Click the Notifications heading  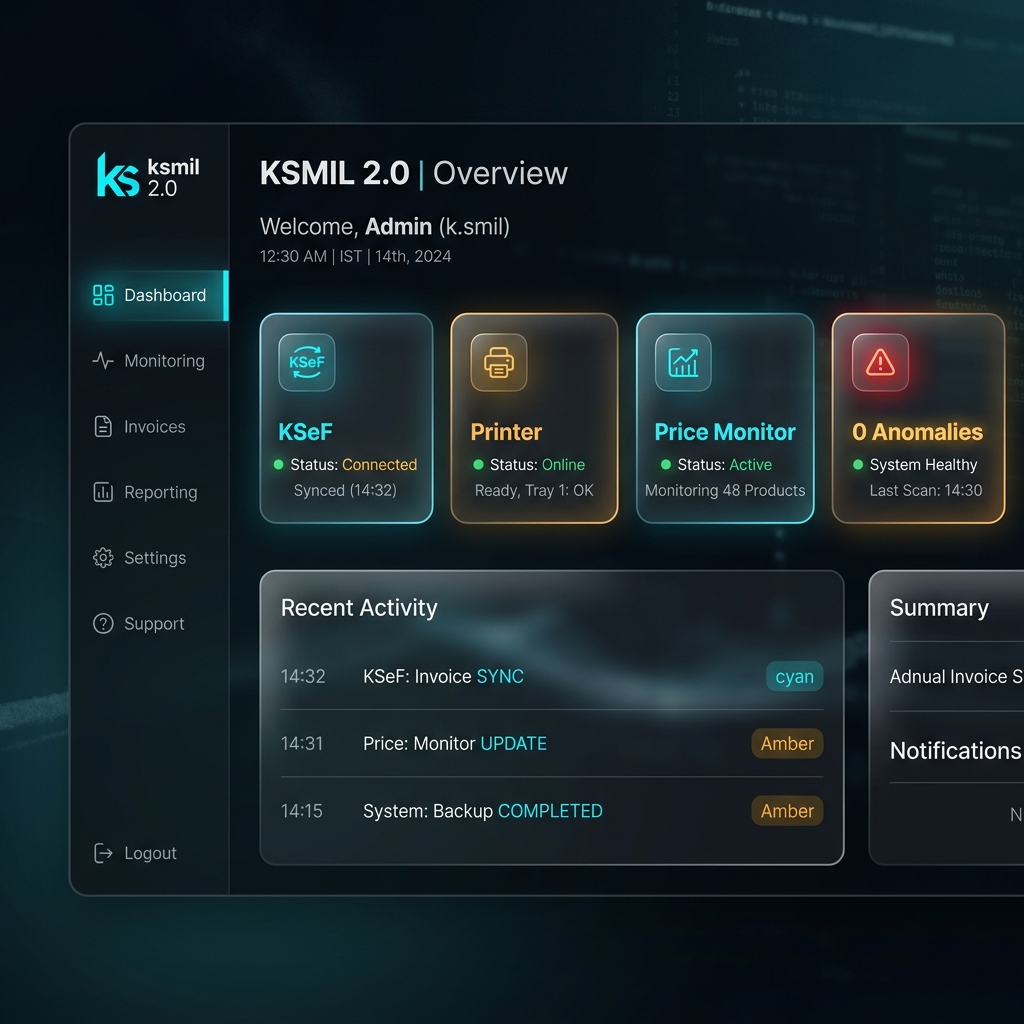coord(955,751)
